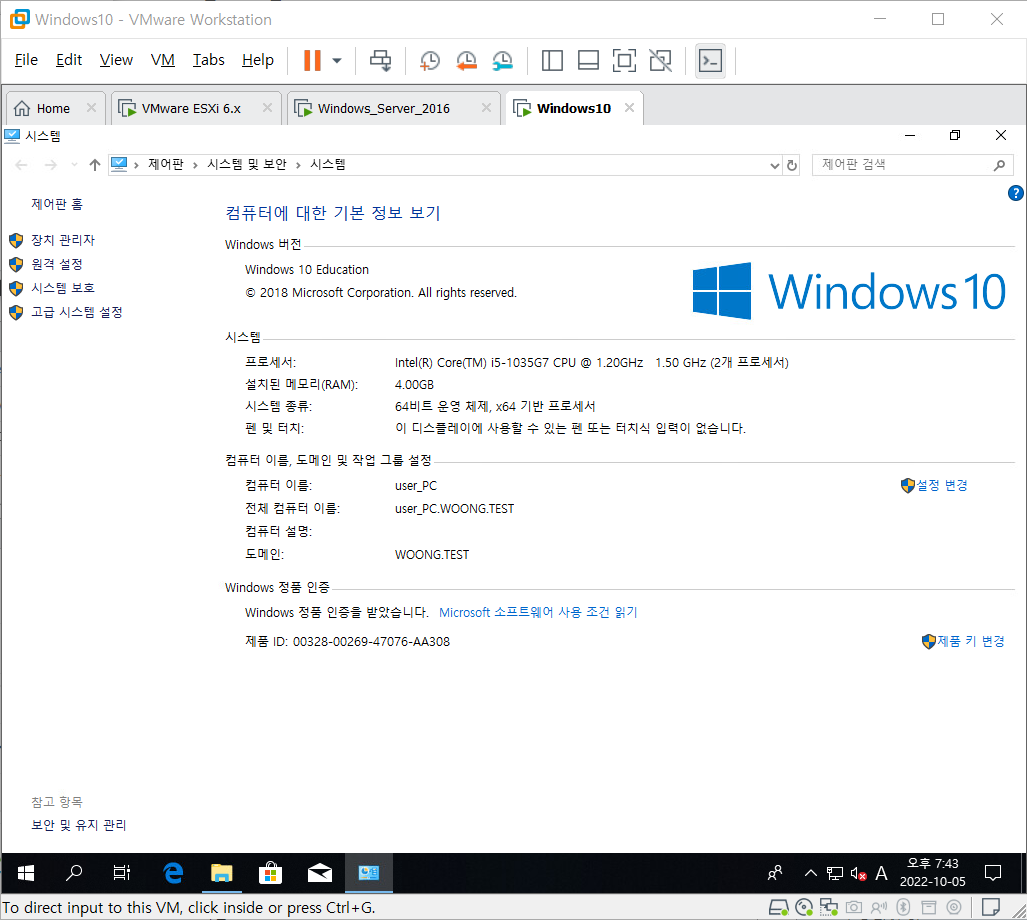Screen dimensions: 1027x920
Task: Open the Help menu
Action: pos(257,60)
